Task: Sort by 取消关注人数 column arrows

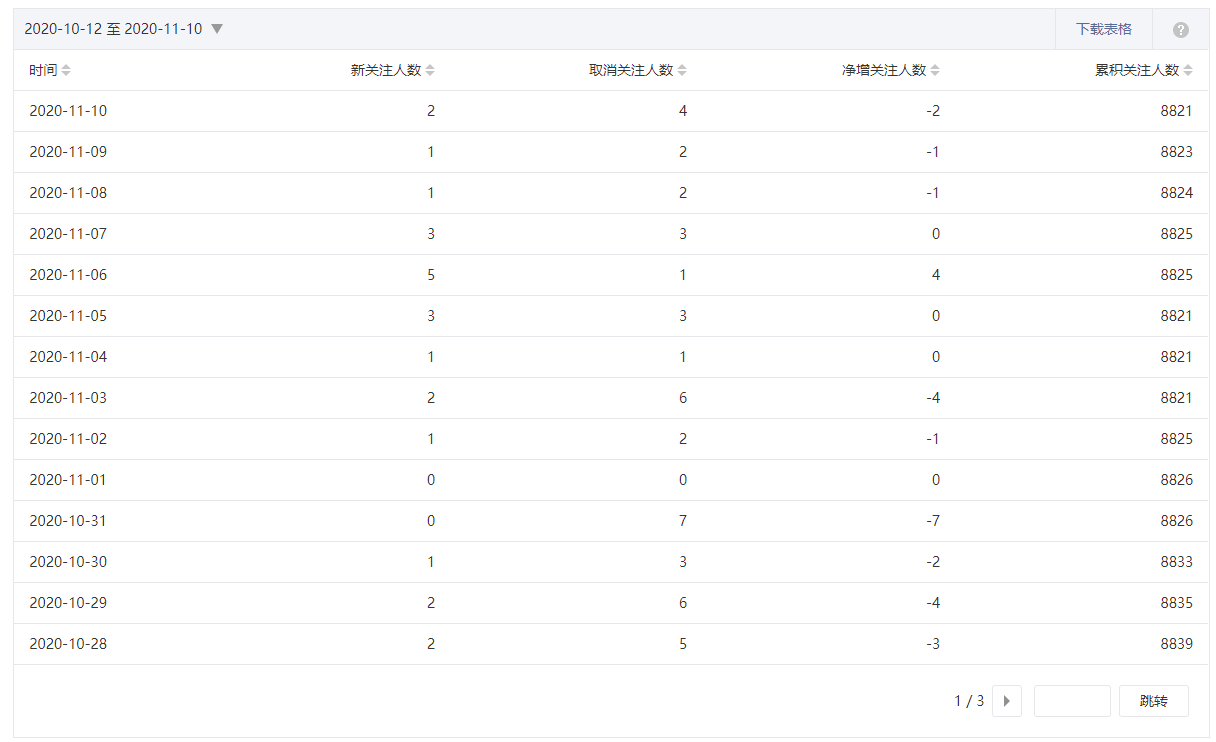Action: click(x=682, y=70)
